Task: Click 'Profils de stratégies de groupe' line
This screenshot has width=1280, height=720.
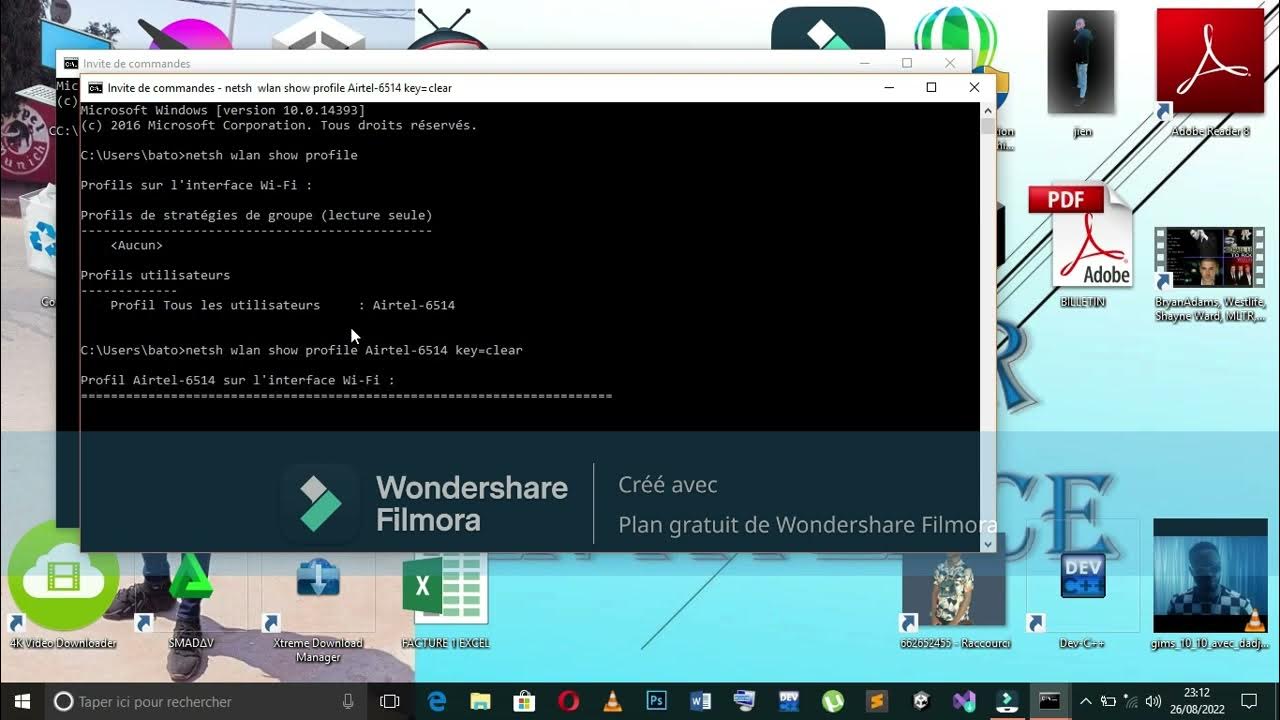Action: pos(256,215)
